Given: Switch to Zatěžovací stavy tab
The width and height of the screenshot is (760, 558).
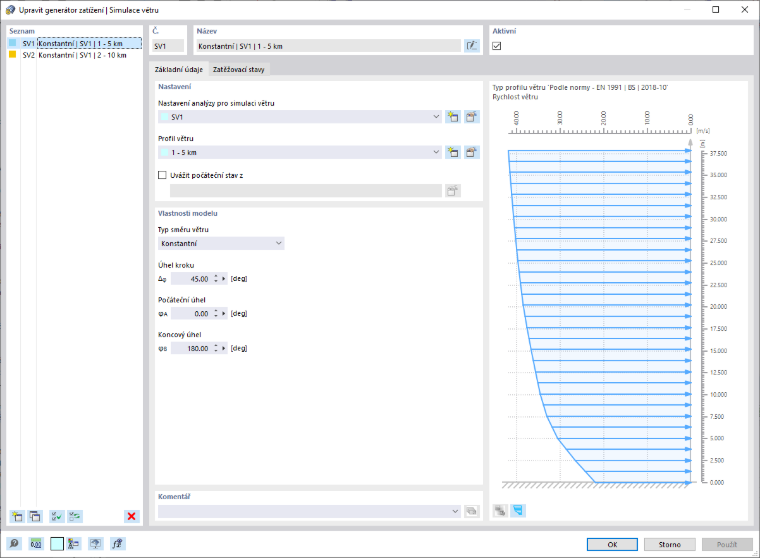Looking at the screenshot, I should 238,69.
